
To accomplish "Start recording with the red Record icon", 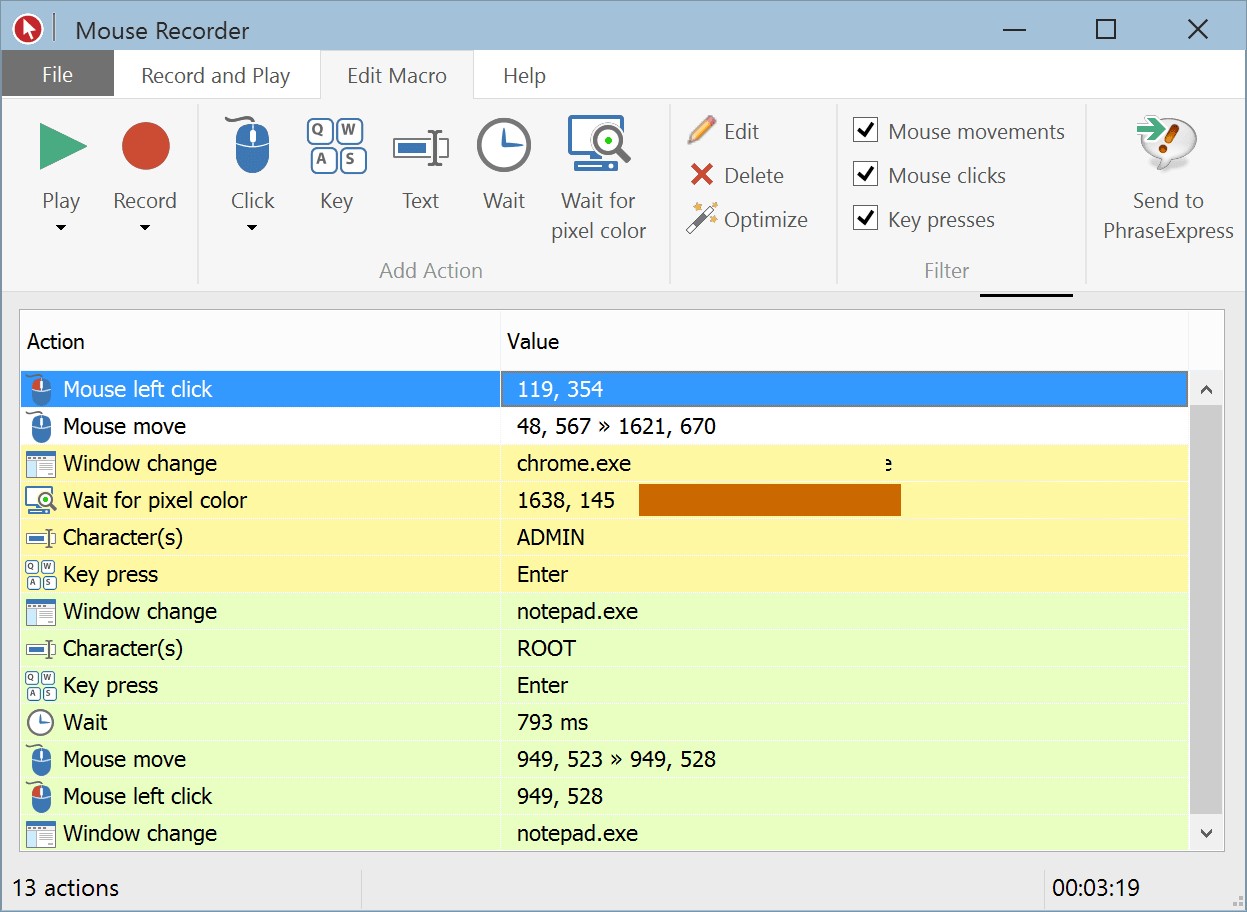I will pos(145,147).
